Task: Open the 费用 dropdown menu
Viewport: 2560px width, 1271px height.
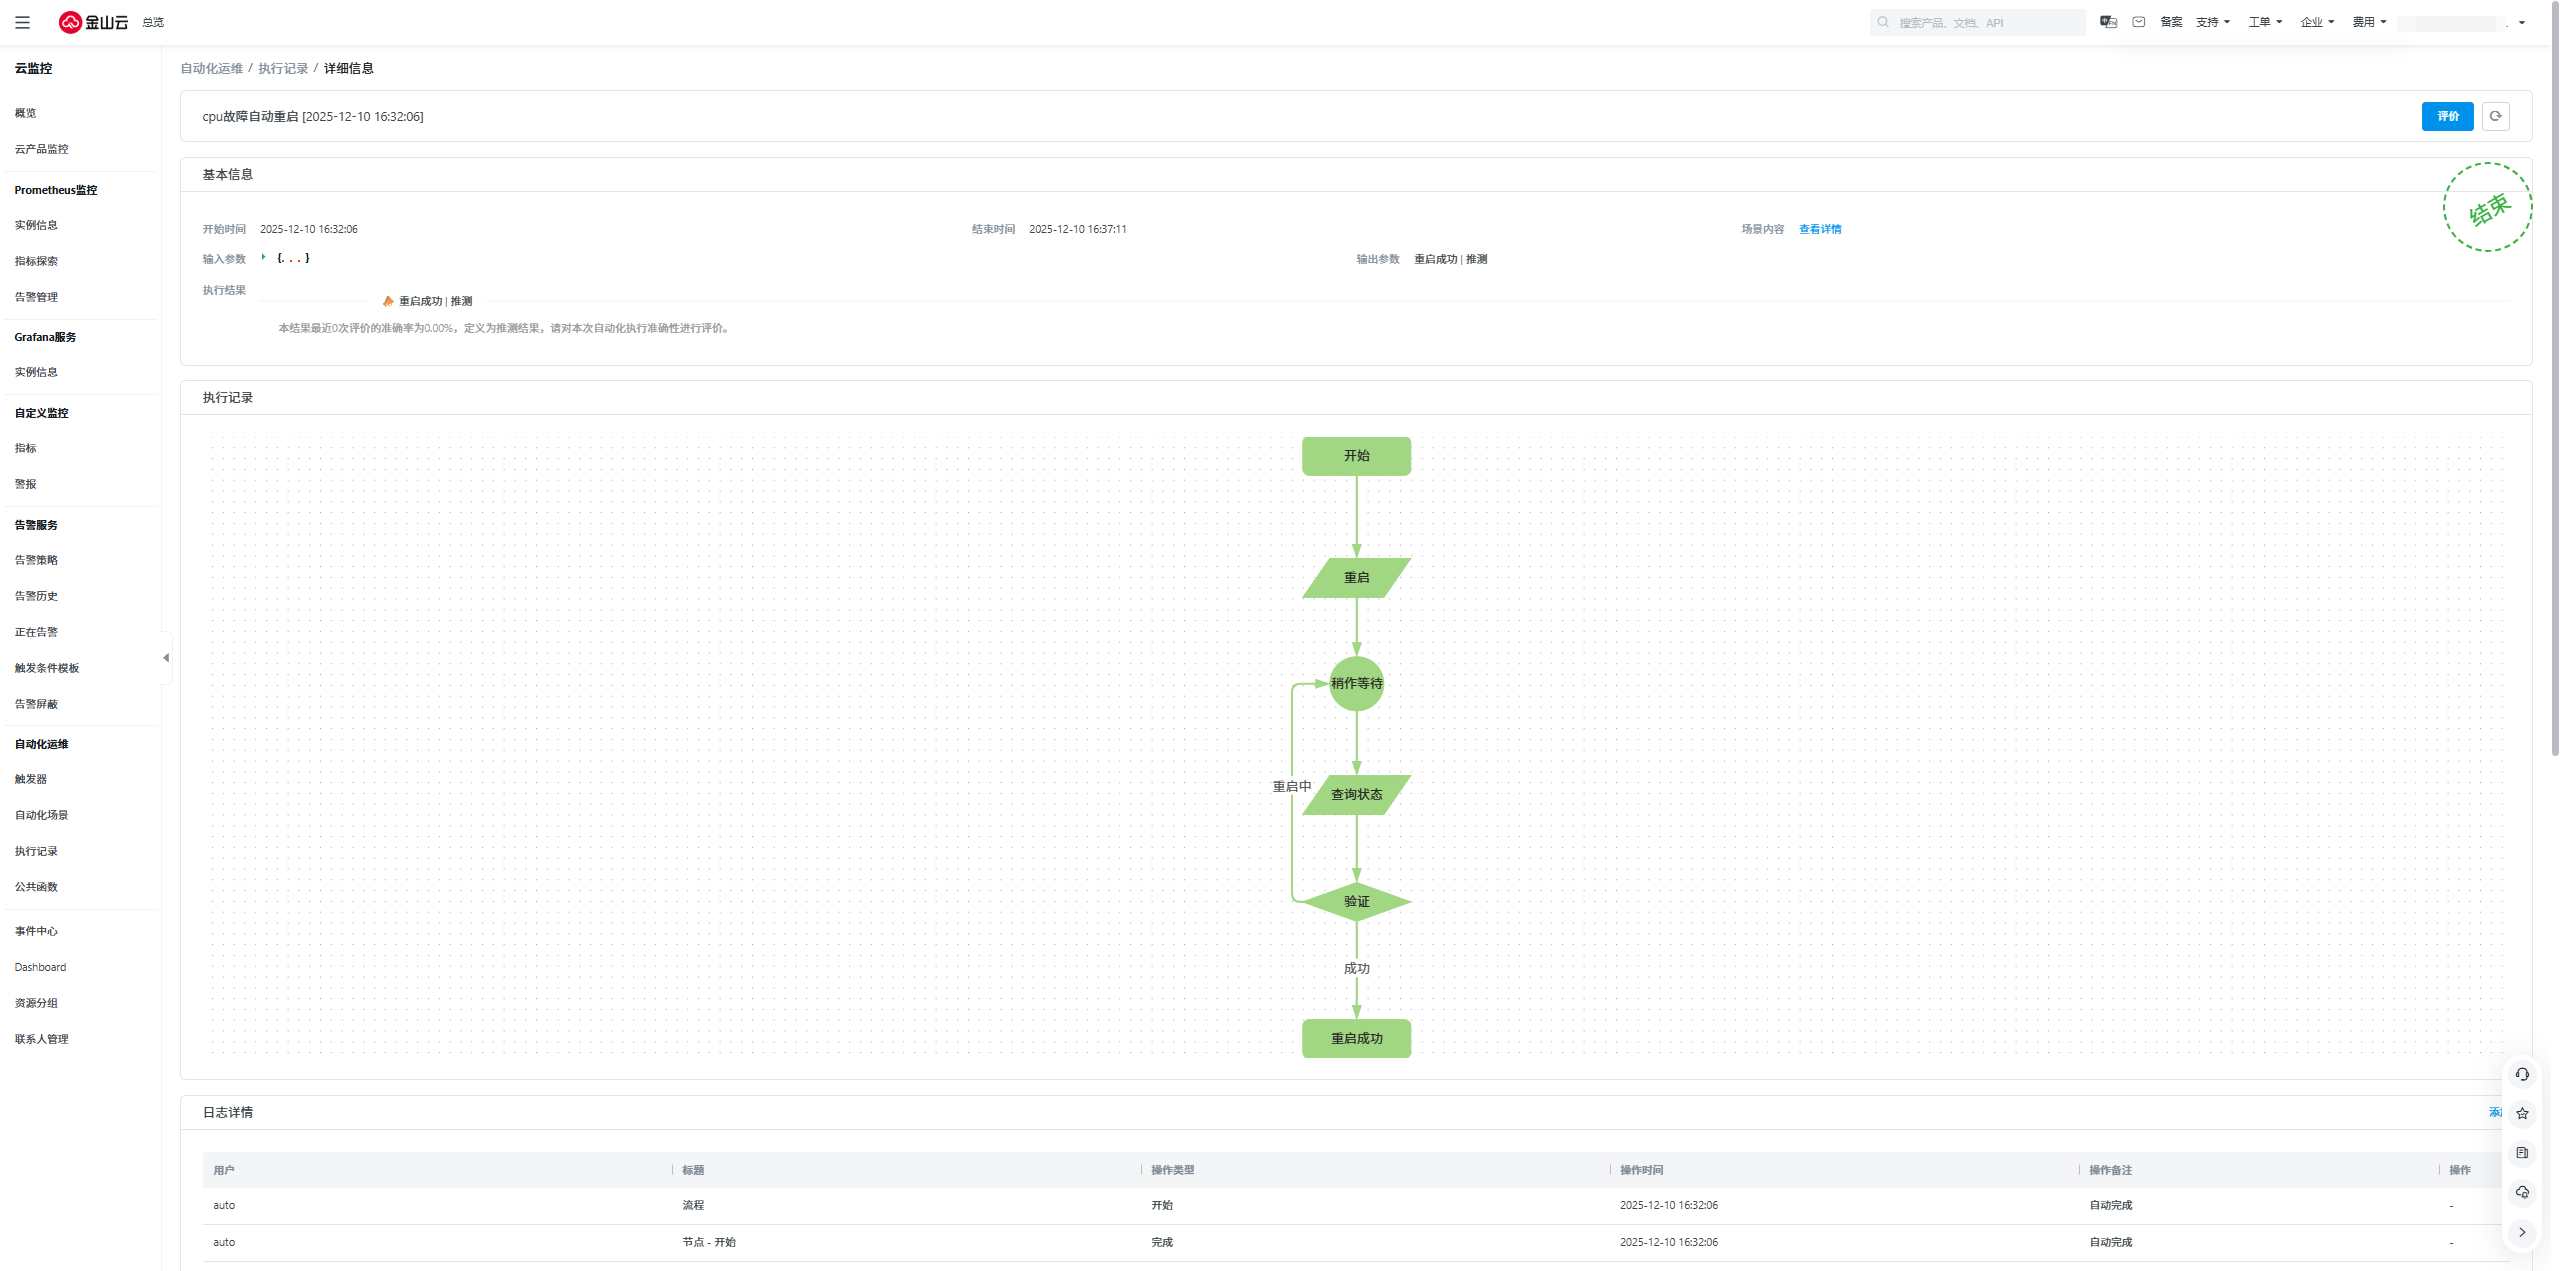Action: coord(2368,22)
